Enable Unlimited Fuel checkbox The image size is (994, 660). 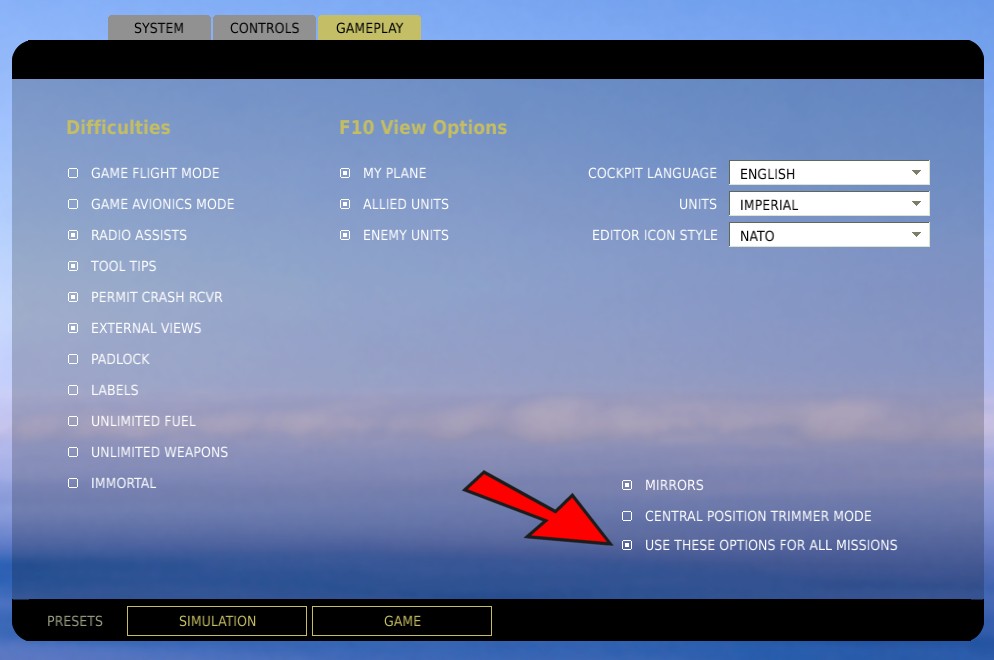pyautogui.click(x=74, y=422)
